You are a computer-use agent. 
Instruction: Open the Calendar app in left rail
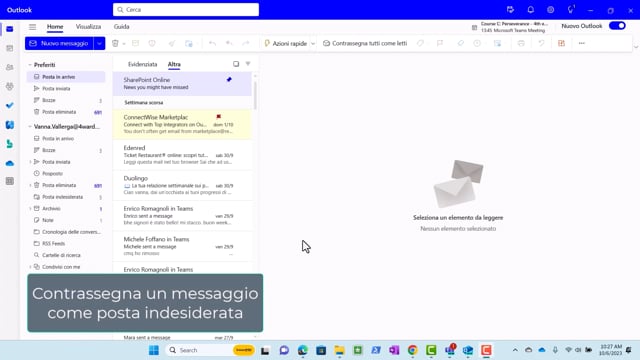(x=10, y=48)
